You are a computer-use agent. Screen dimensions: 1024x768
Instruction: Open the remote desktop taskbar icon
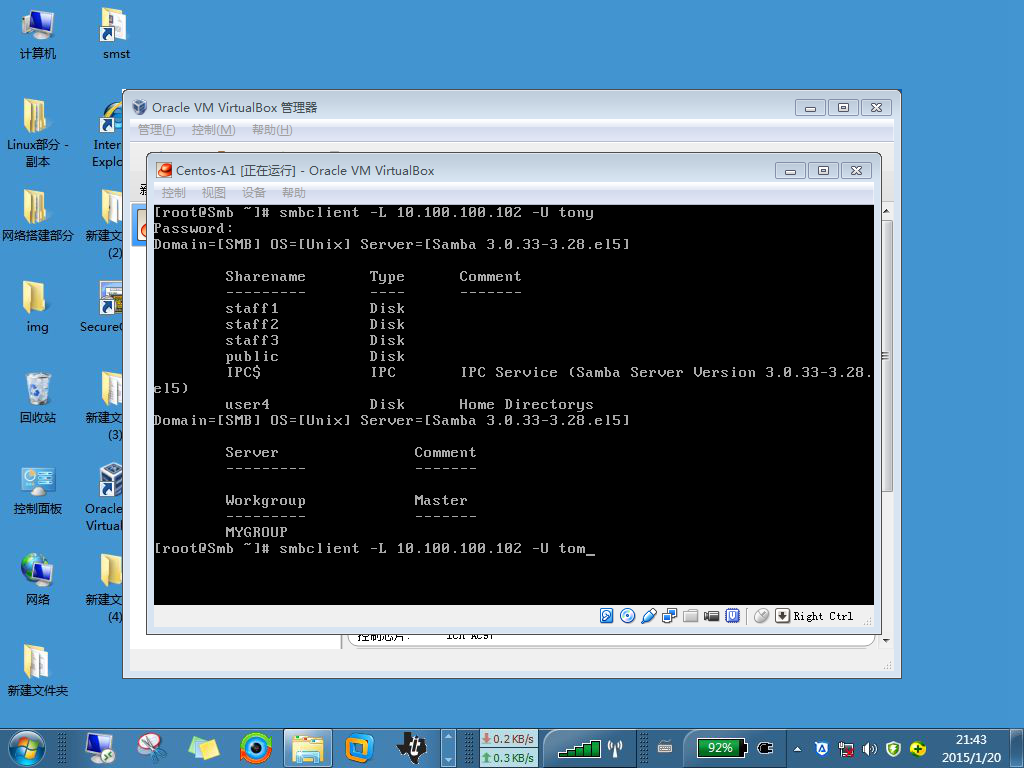coord(100,748)
